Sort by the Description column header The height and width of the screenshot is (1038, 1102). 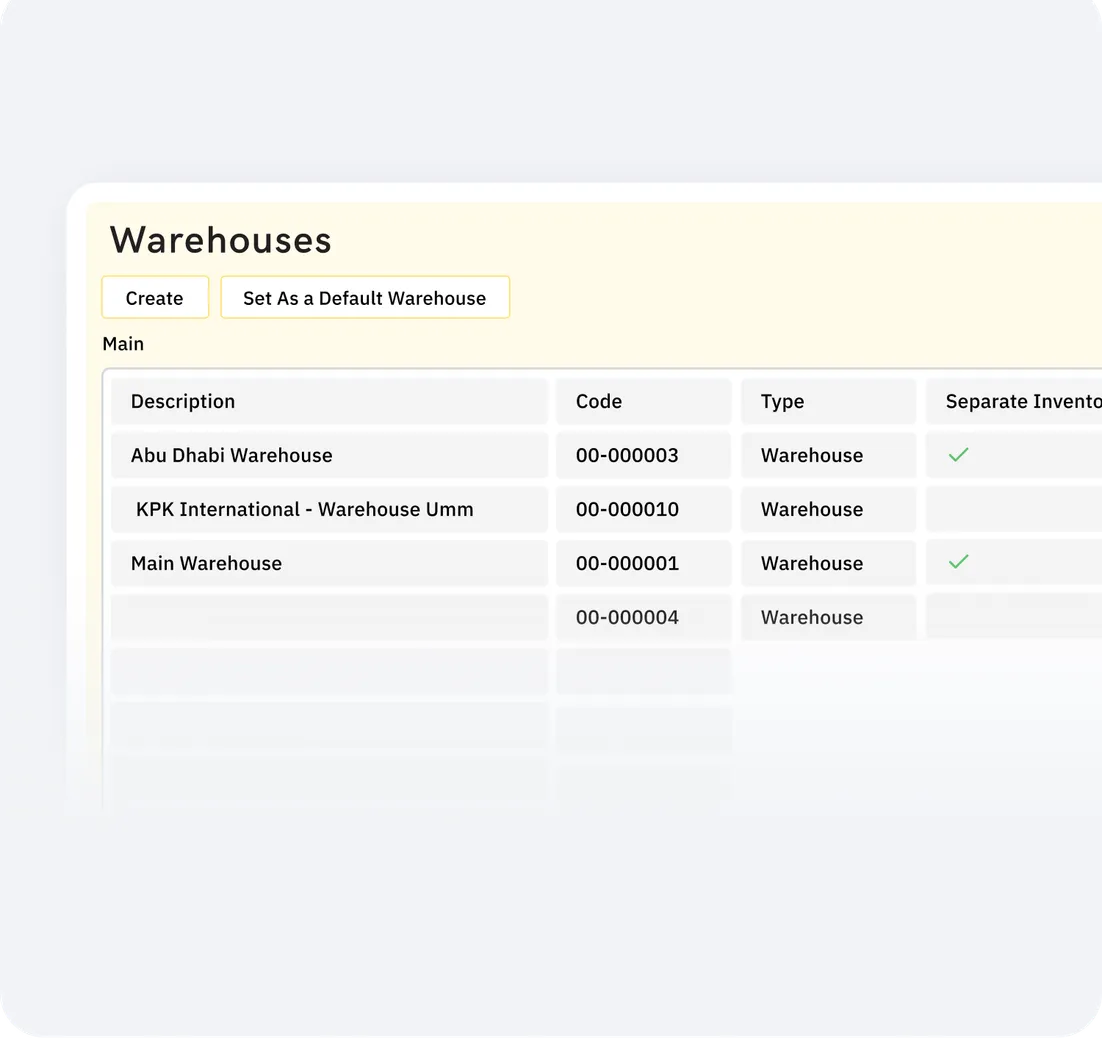(183, 401)
